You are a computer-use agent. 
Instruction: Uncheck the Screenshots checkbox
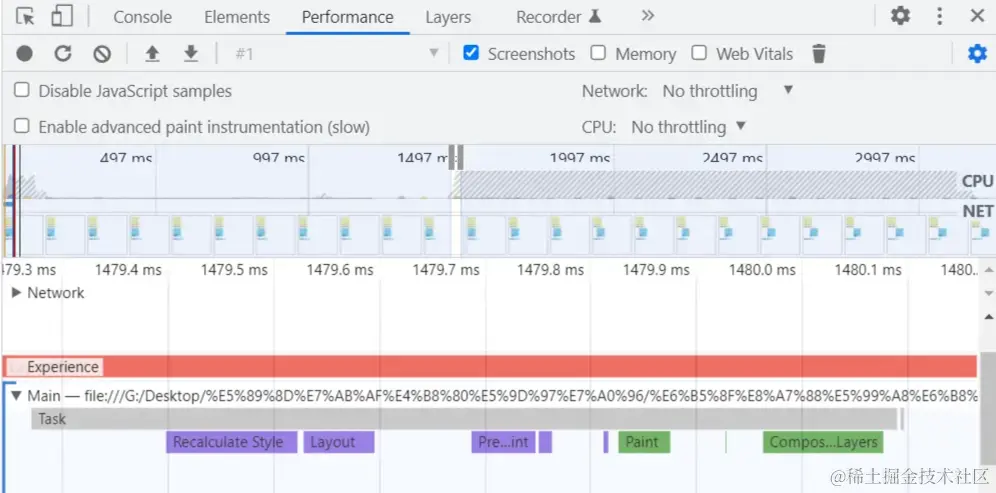coord(471,53)
